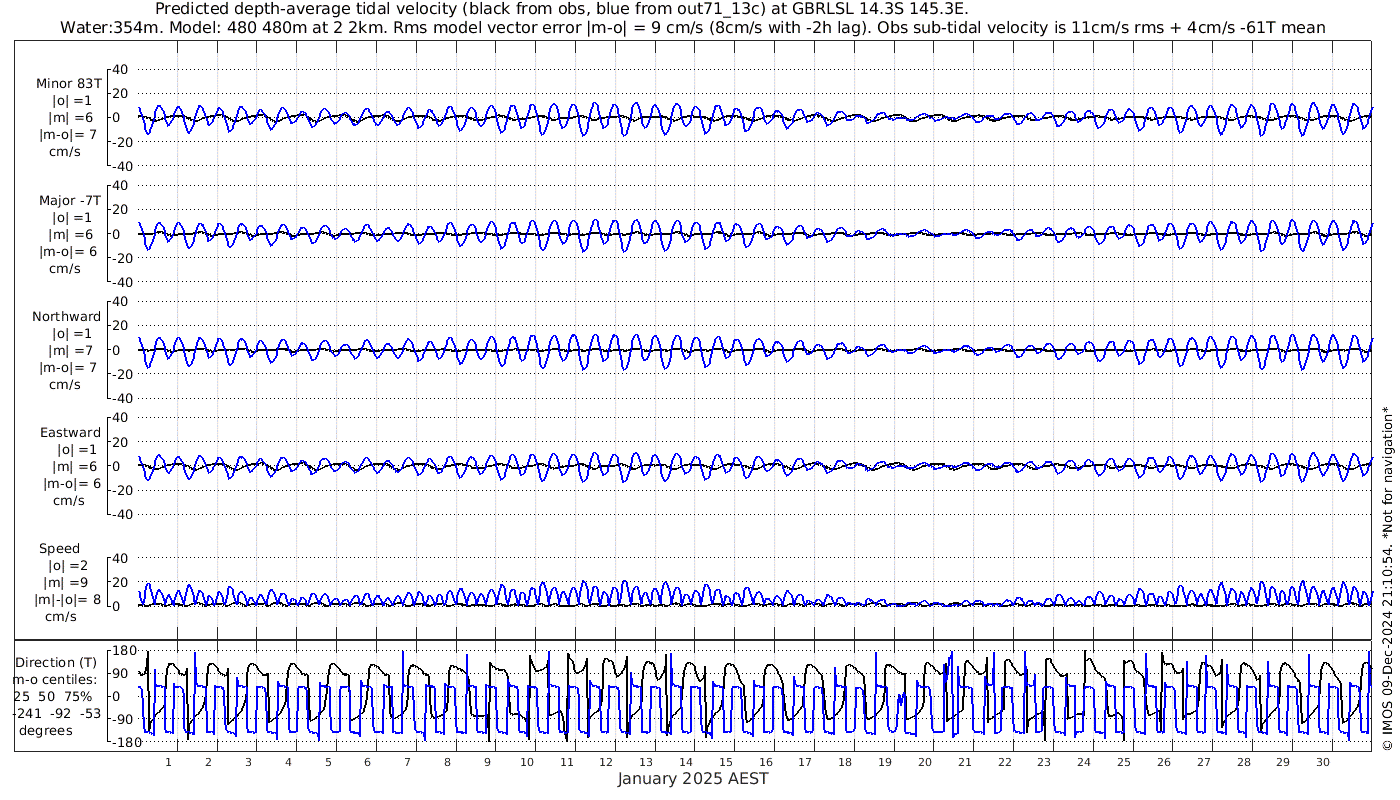The width and height of the screenshot is (1400, 800).
Task: Click the 'cm/s' unit under Speed panel stats
Action: [61, 617]
